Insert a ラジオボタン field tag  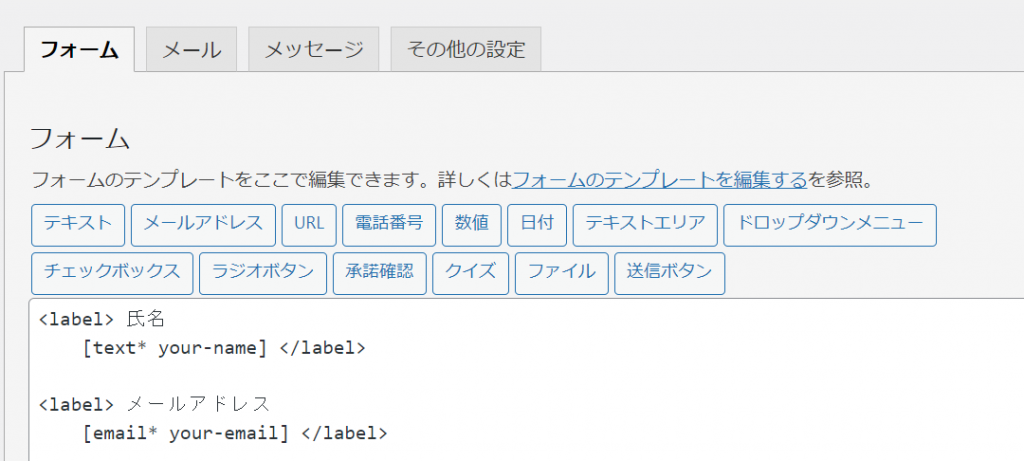[x=263, y=274]
